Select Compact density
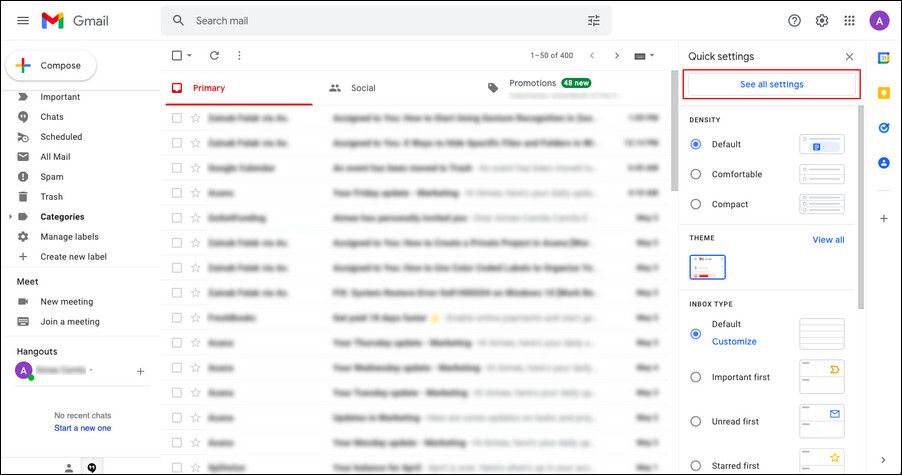This screenshot has width=902, height=475. (695, 204)
